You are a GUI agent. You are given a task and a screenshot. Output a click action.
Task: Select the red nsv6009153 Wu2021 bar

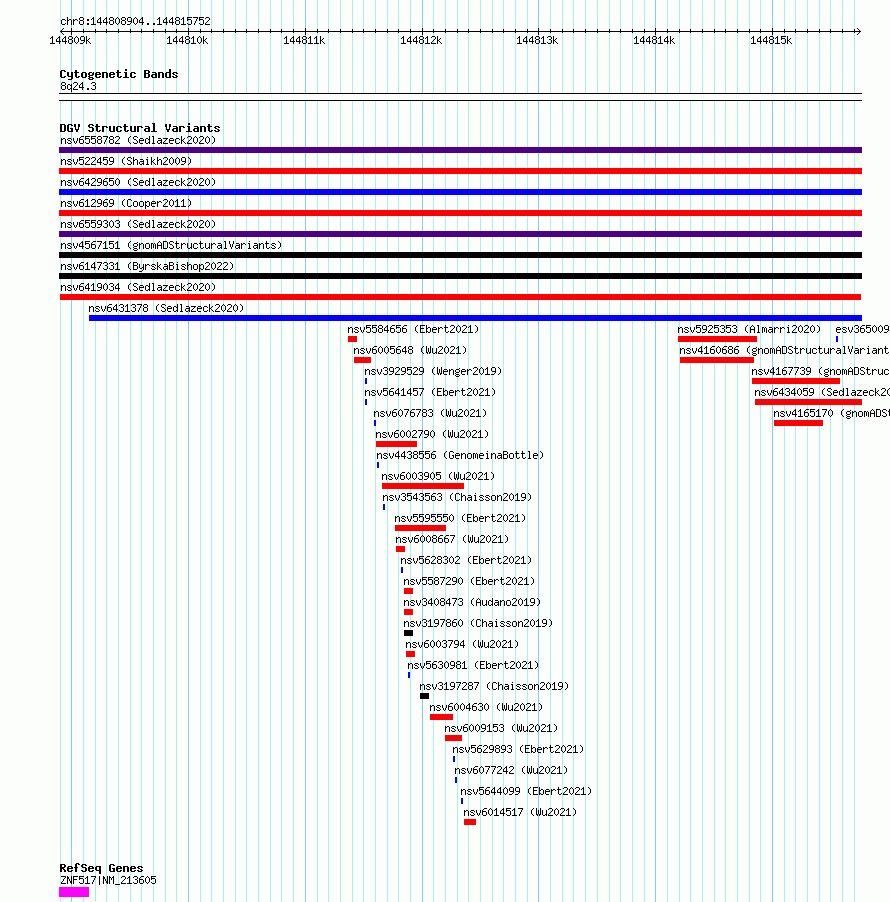[x=453, y=738]
